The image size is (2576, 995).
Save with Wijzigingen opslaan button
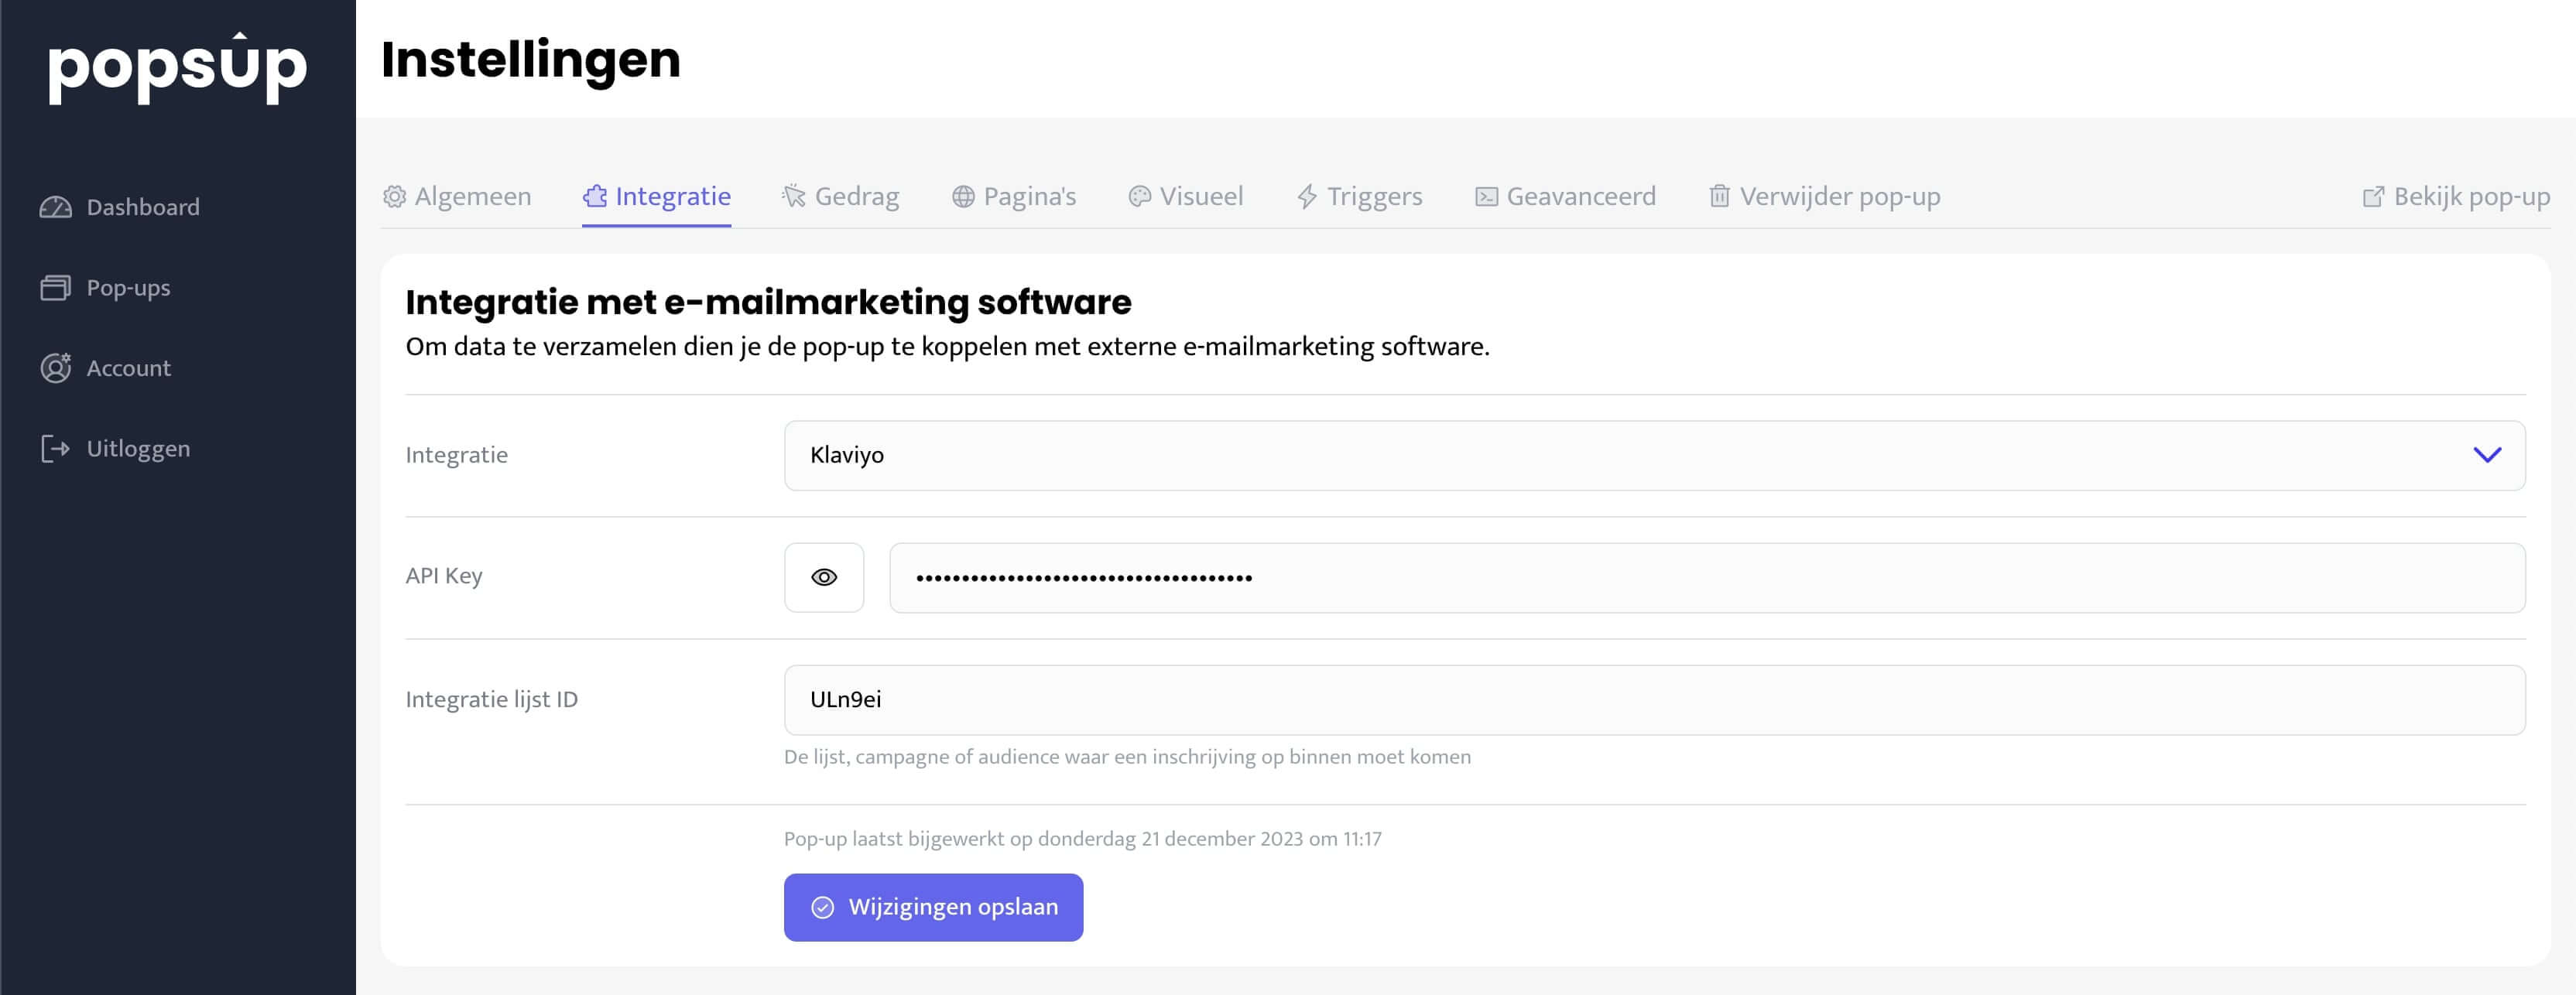coord(932,907)
